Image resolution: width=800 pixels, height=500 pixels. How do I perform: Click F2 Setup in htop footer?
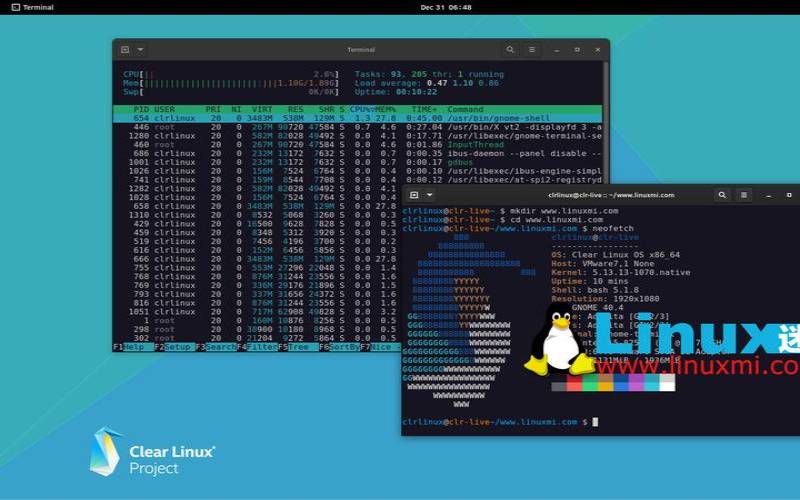coord(174,347)
